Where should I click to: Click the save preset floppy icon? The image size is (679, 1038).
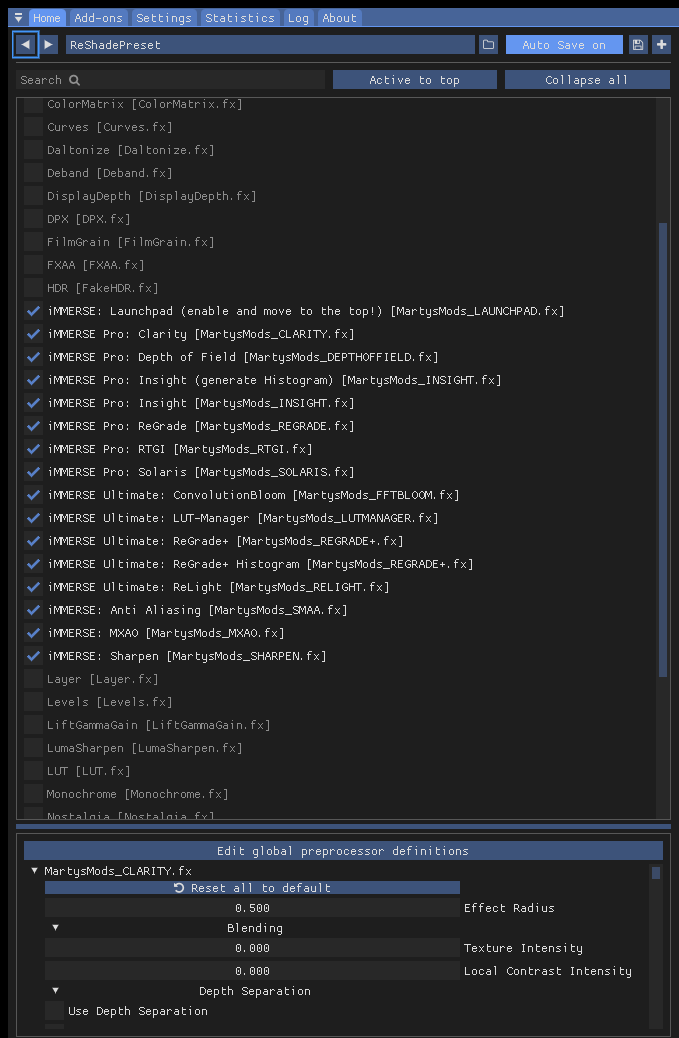coord(638,44)
